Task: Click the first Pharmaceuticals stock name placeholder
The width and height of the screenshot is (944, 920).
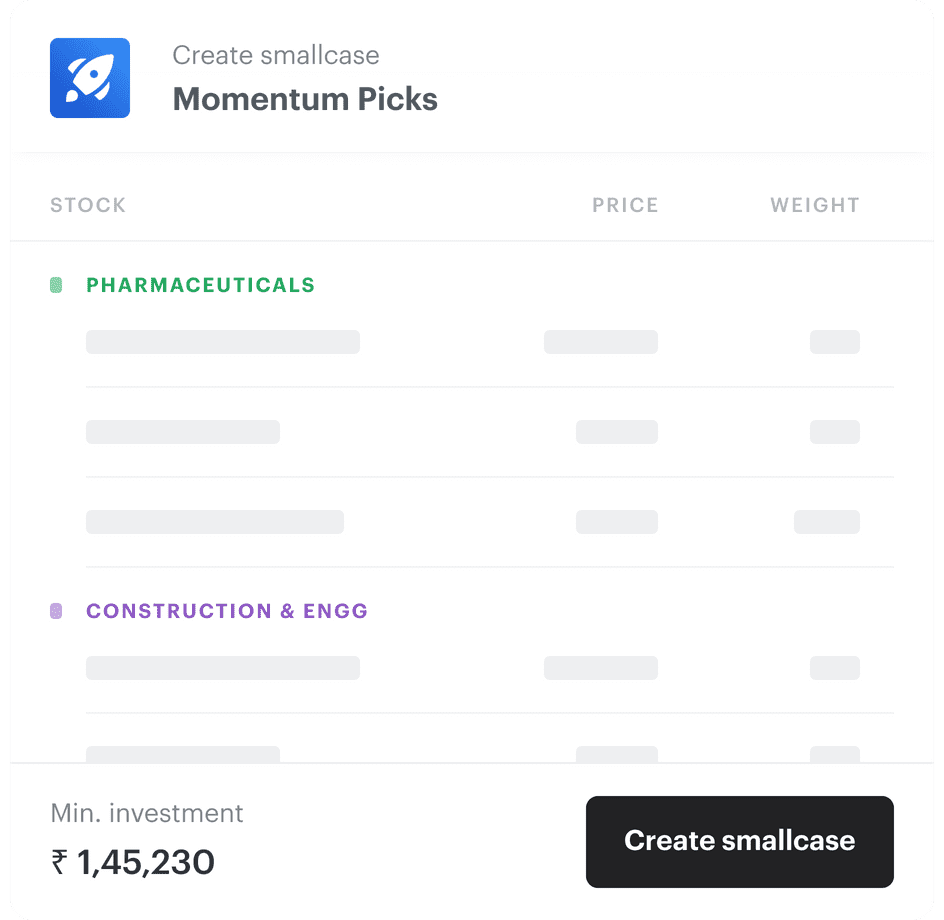Action: click(x=222, y=341)
